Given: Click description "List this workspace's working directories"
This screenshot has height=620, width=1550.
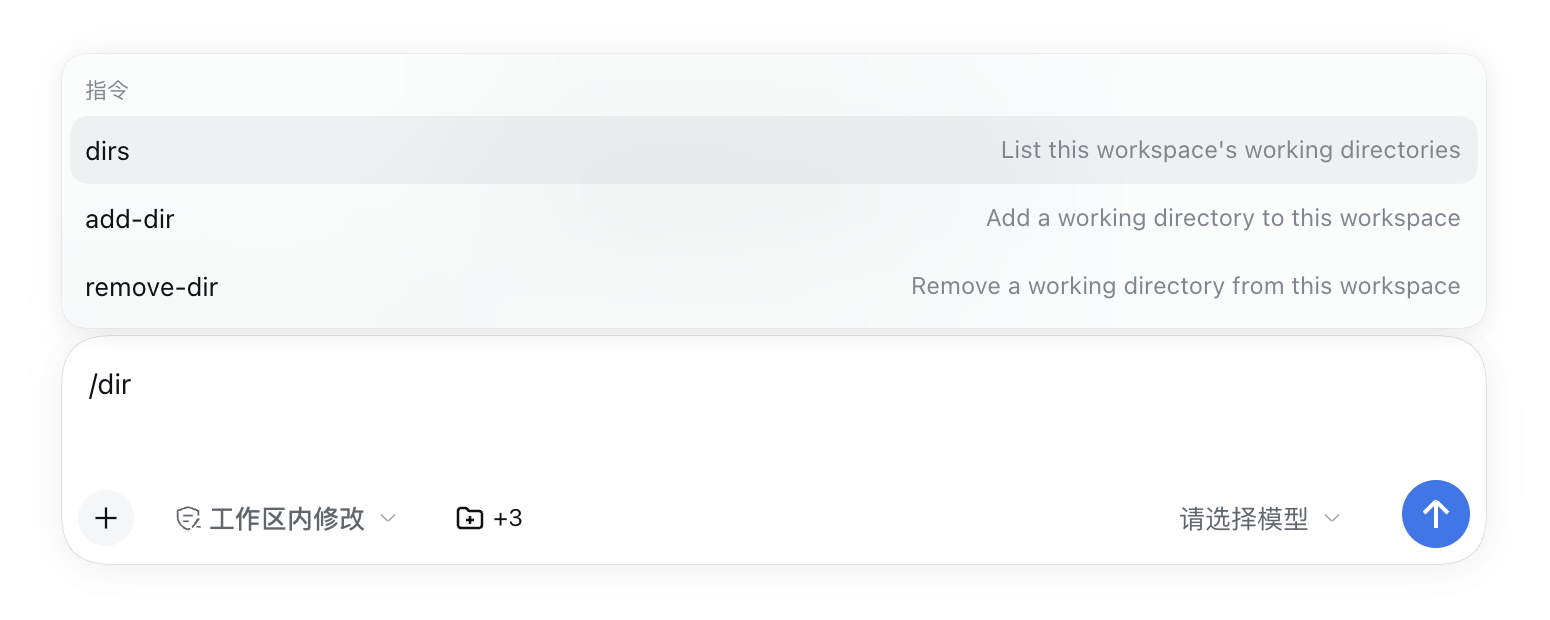Looking at the screenshot, I should pos(1231,150).
